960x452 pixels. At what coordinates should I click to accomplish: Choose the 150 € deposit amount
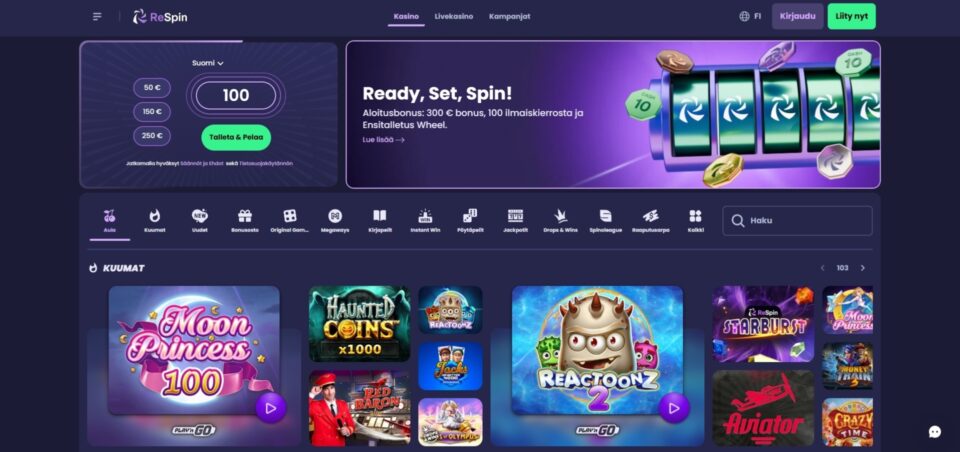152,111
